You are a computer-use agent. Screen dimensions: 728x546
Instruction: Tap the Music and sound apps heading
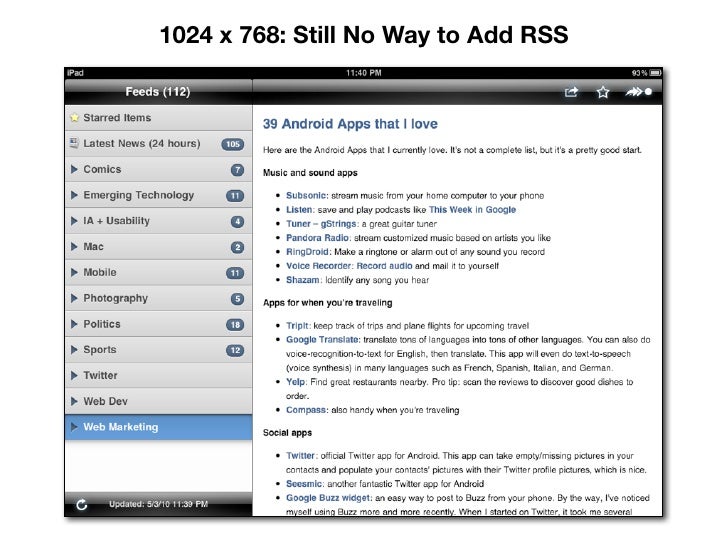pyautogui.click(x=310, y=173)
